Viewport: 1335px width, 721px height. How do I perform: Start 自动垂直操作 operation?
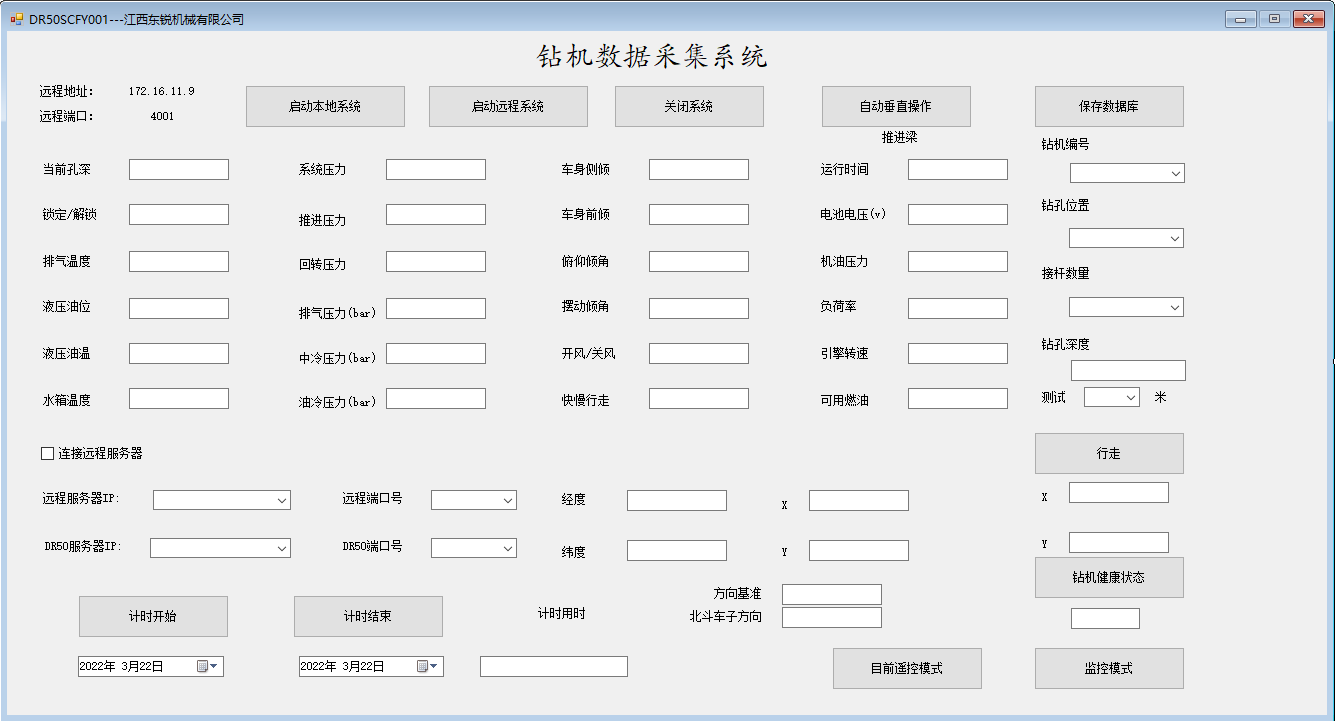[895, 106]
